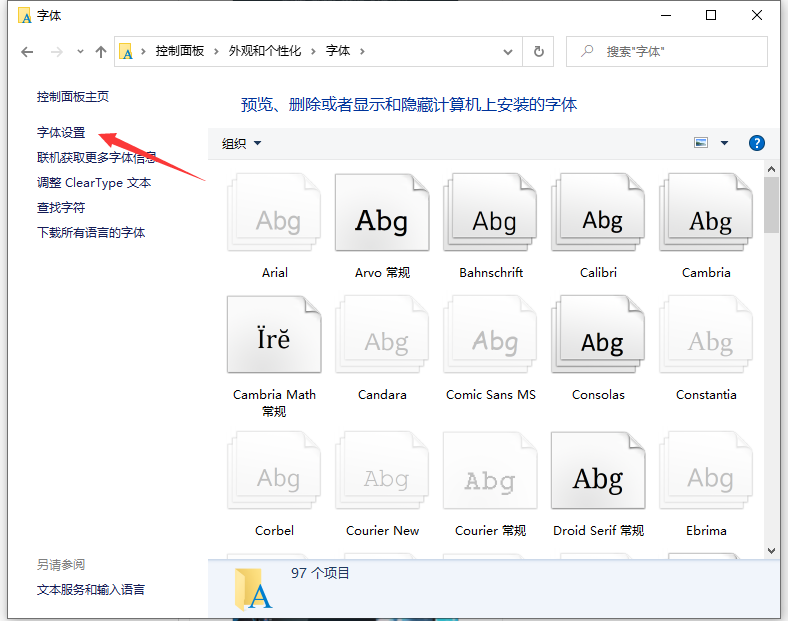Viewport: 788px width, 621px height.
Task: Select the Comic Sans MS font icon
Action: 490,334
